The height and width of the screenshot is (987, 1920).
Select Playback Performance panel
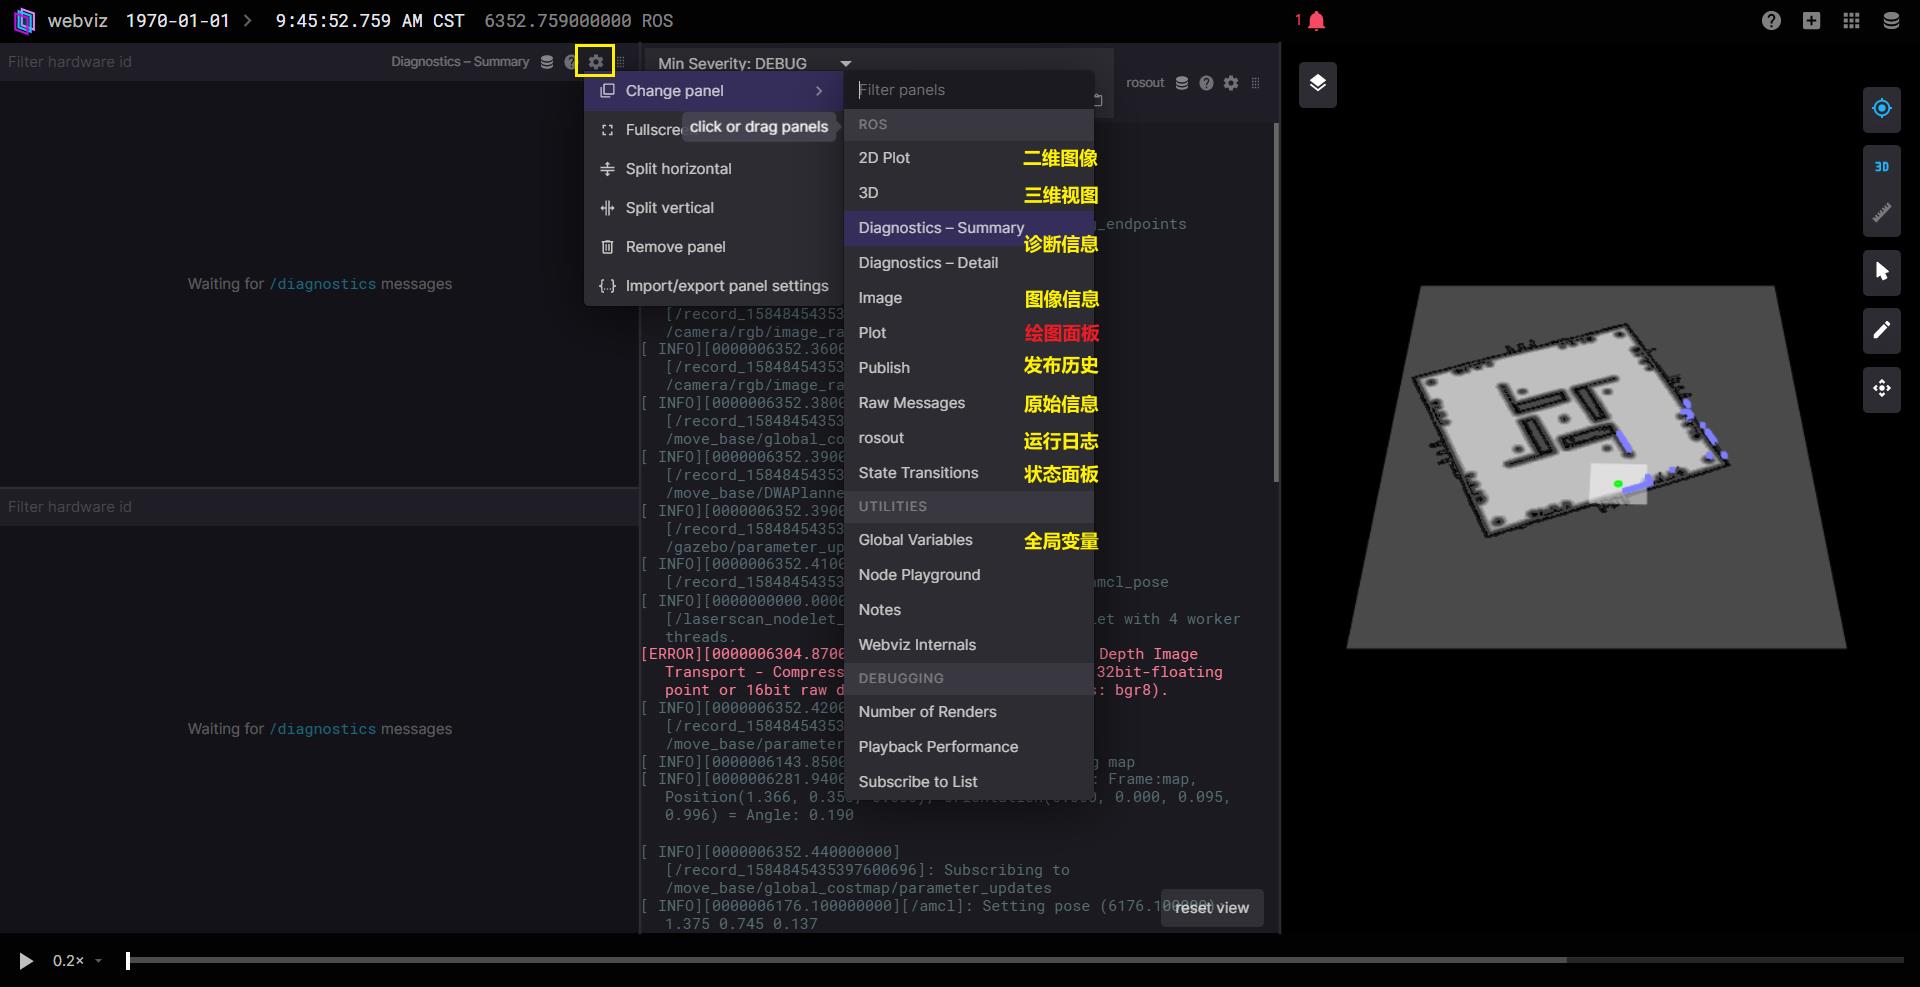pos(969,747)
